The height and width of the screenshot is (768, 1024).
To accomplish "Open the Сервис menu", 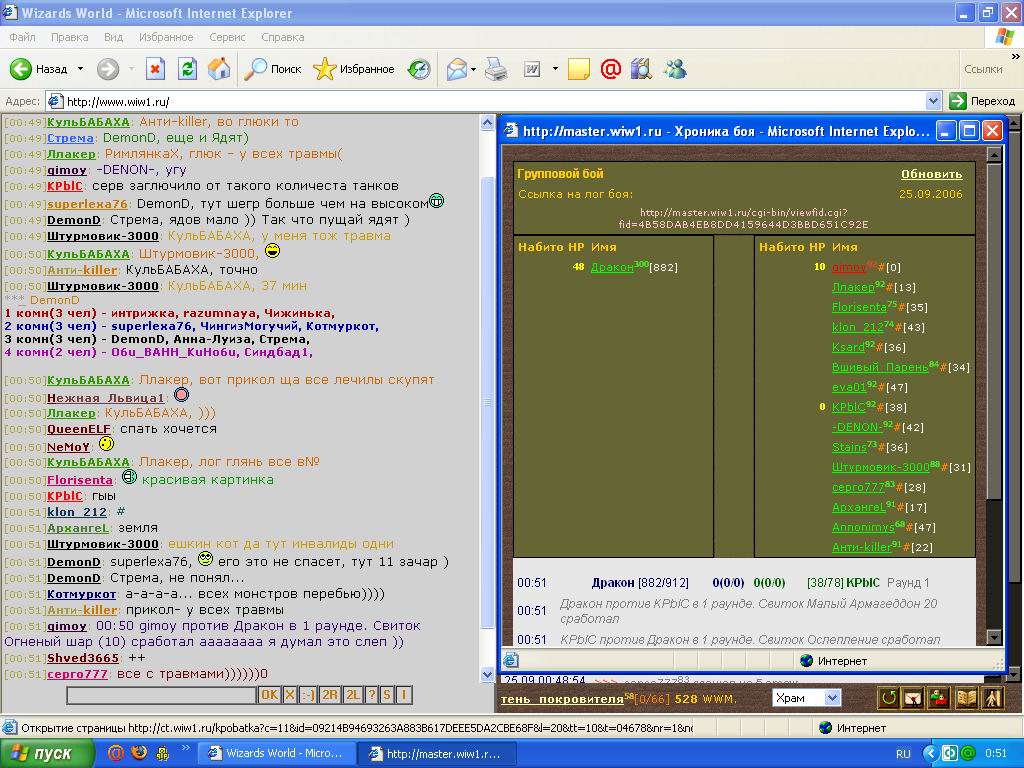I will click(x=227, y=37).
